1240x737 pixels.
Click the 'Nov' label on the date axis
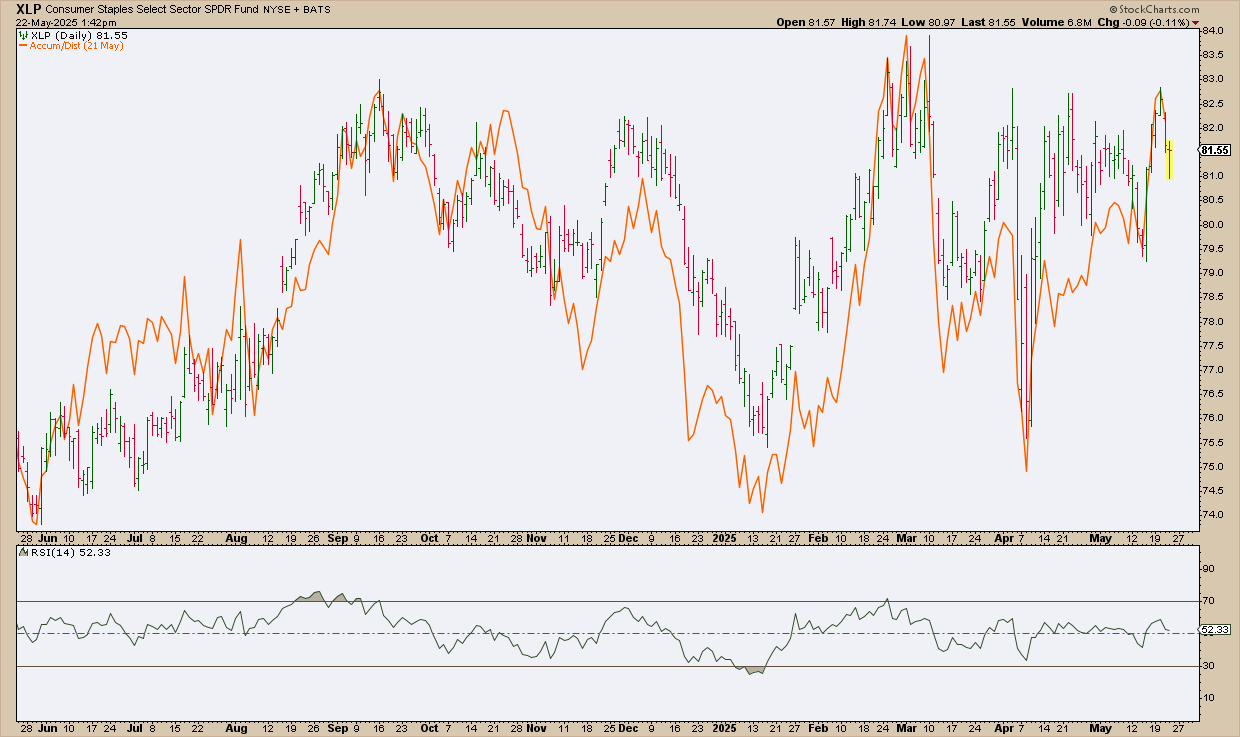[x=535, y=538]
